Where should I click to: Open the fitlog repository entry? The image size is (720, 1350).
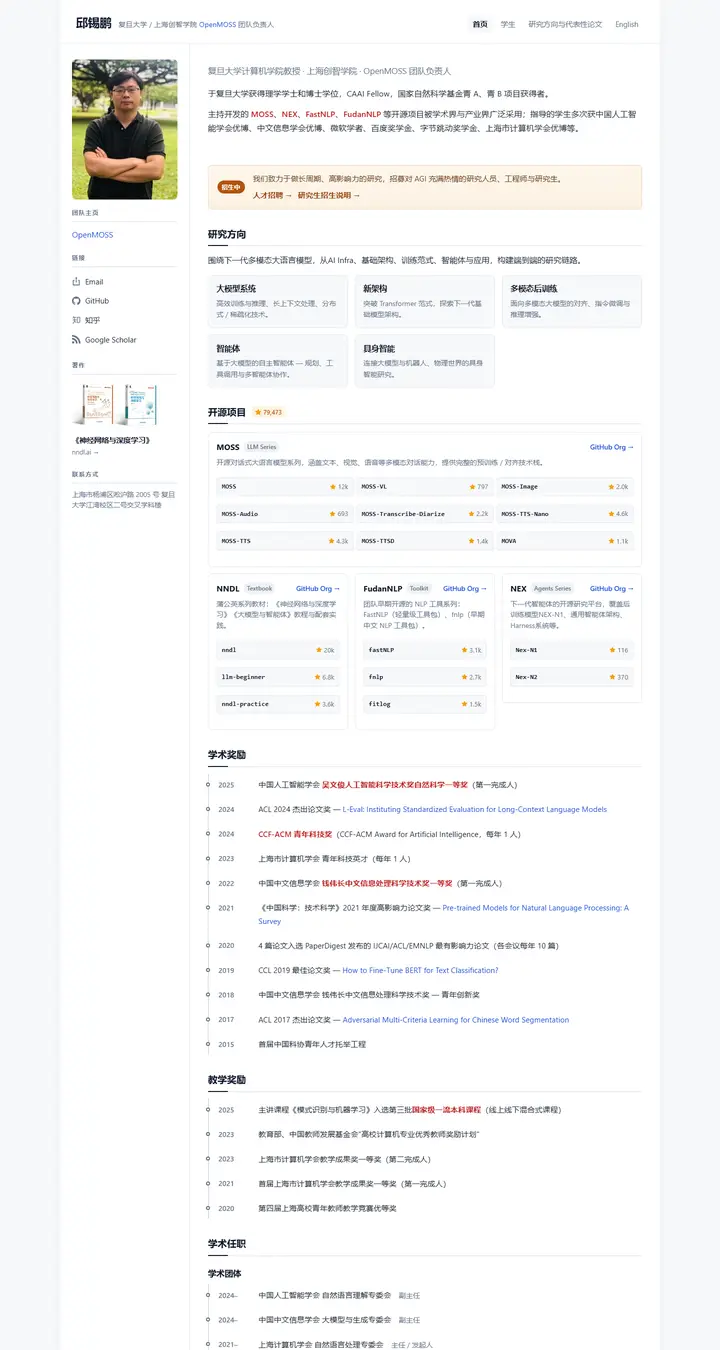tap(425, 704)
